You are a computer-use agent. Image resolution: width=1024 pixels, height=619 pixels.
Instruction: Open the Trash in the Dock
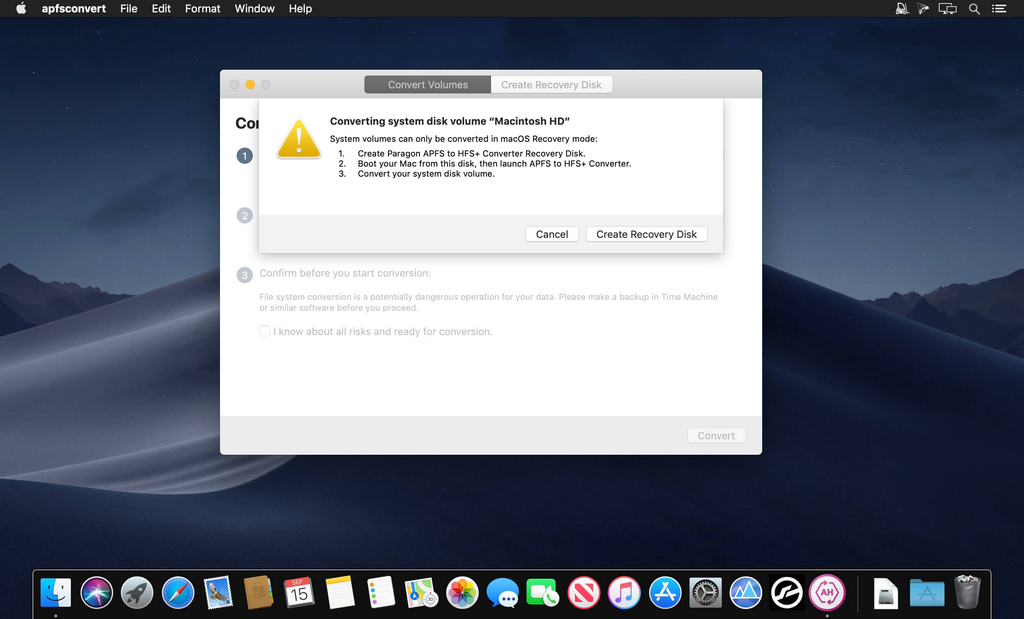967,593
